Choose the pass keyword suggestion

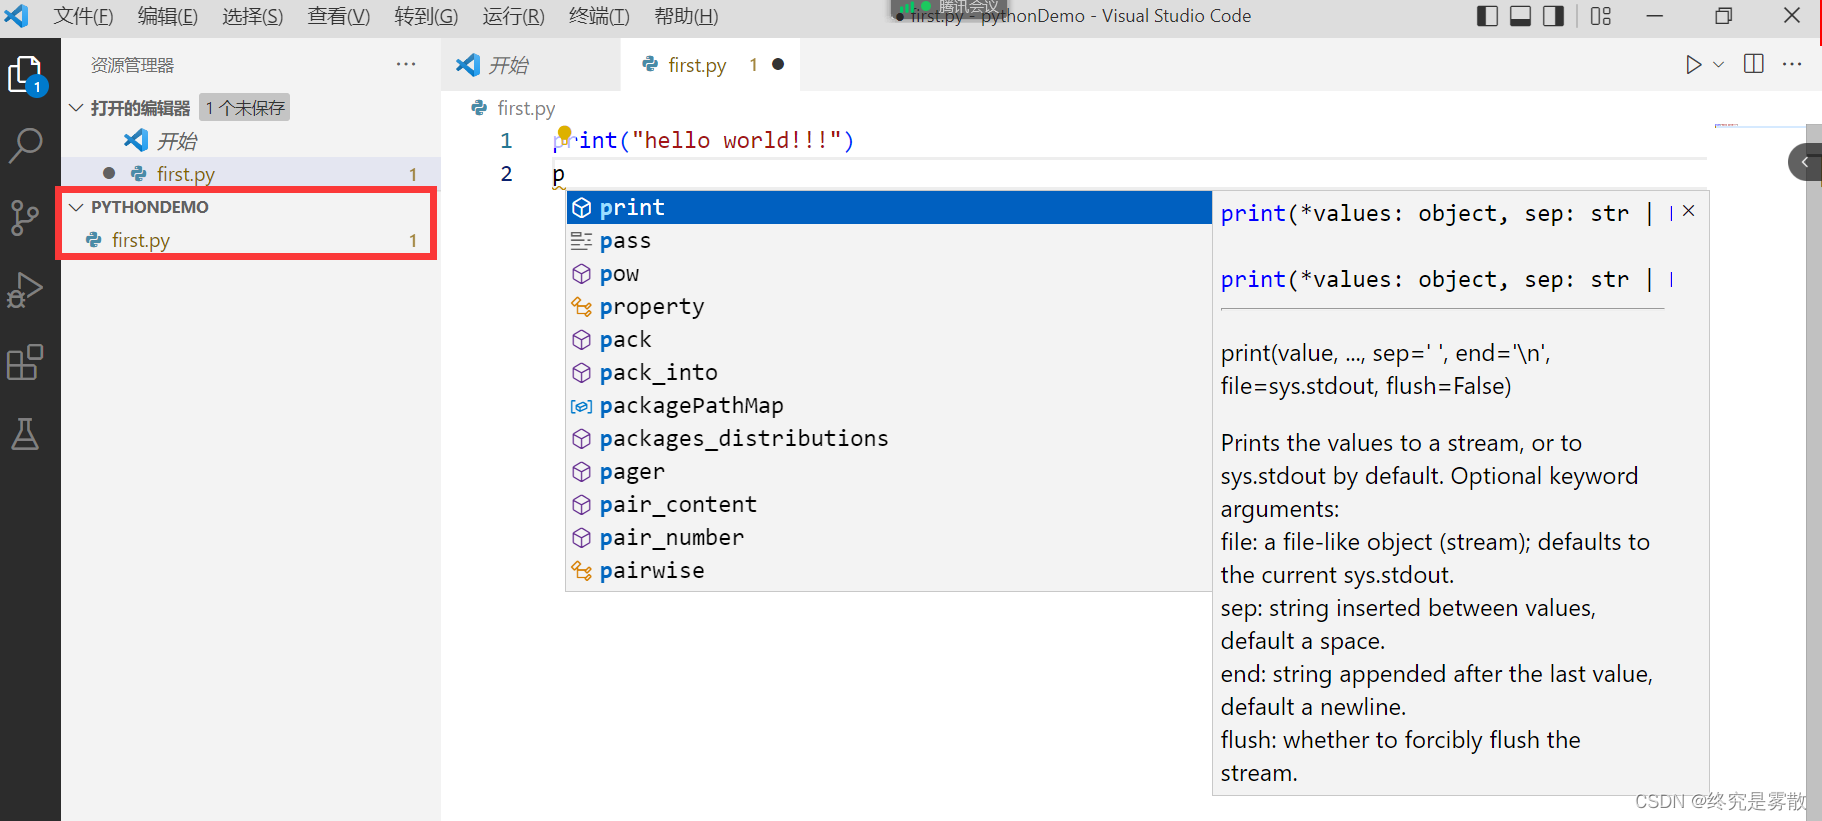coord(889,240)
